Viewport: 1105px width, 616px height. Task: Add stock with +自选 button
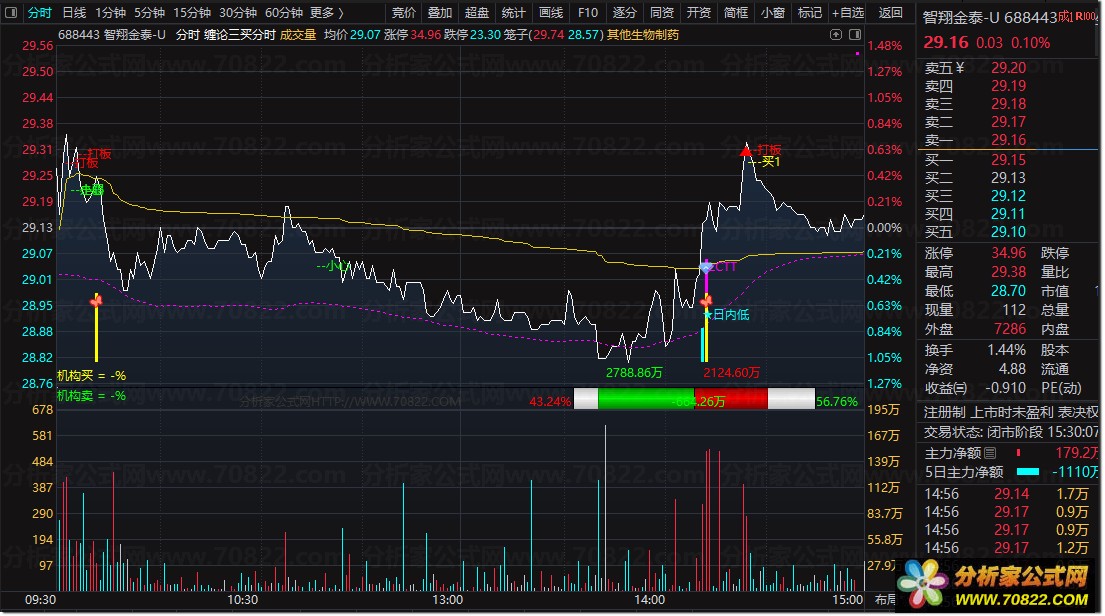pyautogui.click(x=848, y=13)
